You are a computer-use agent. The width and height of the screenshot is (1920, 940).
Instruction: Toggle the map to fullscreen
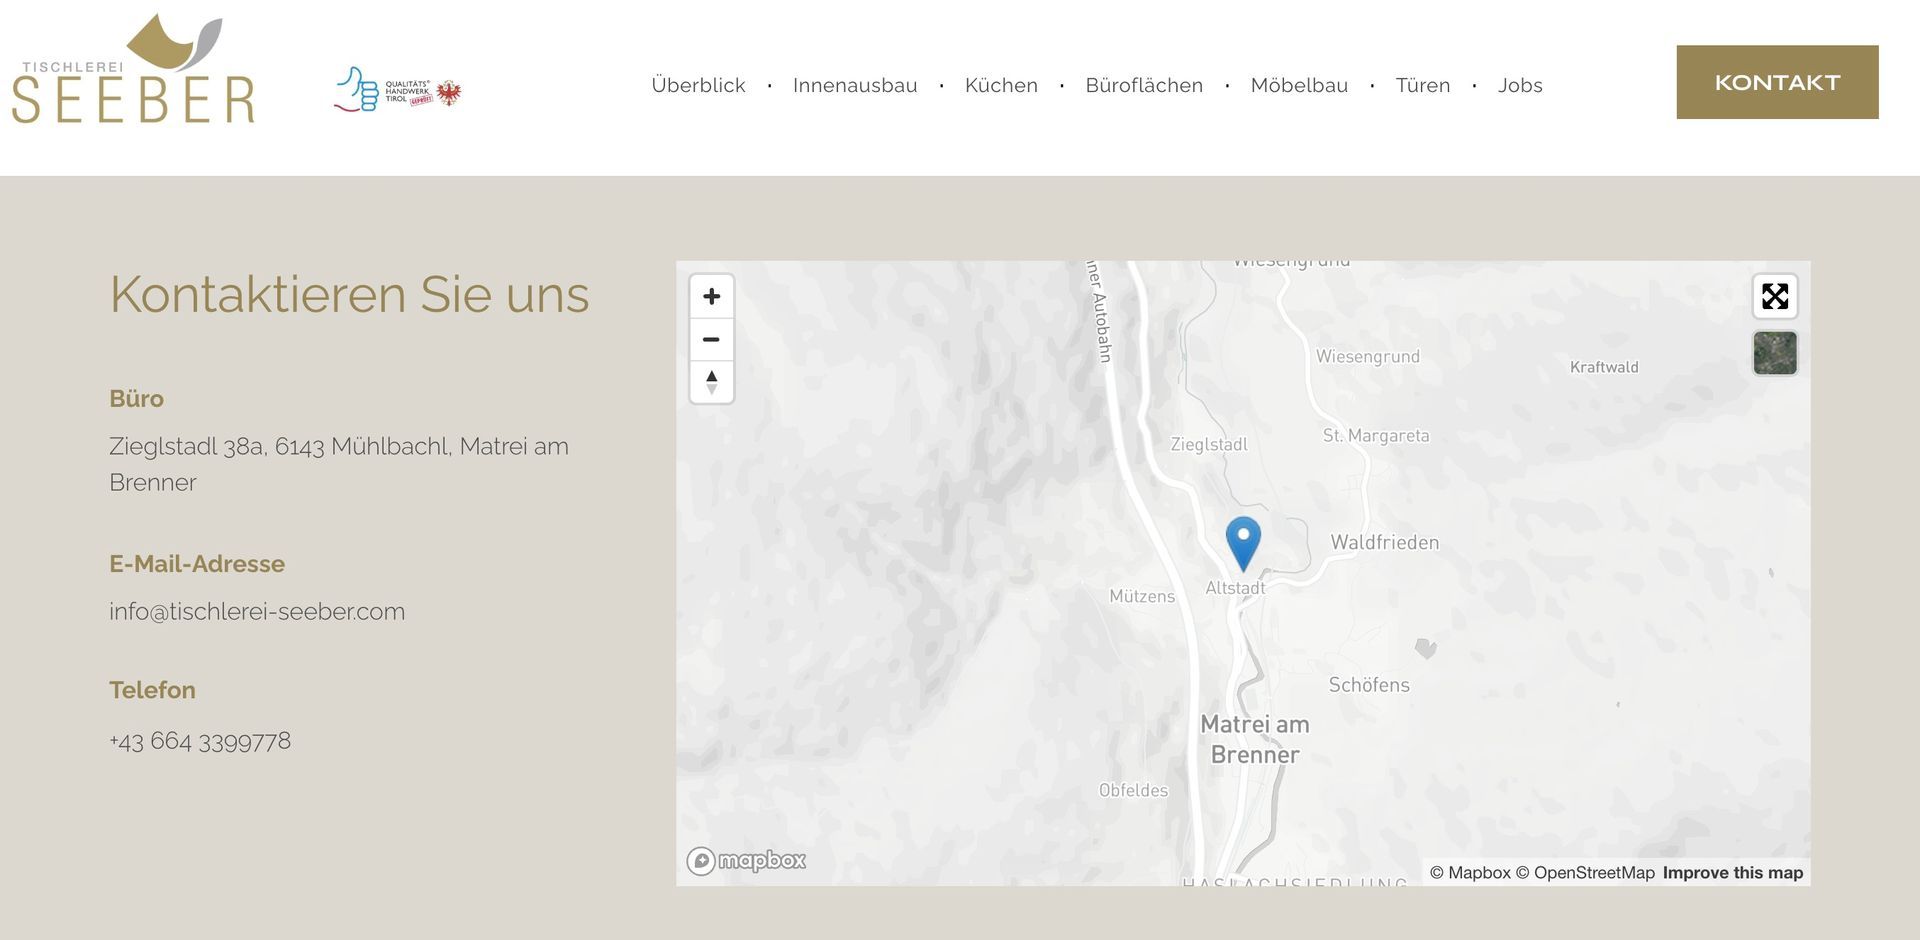[x=1775, y=296]
